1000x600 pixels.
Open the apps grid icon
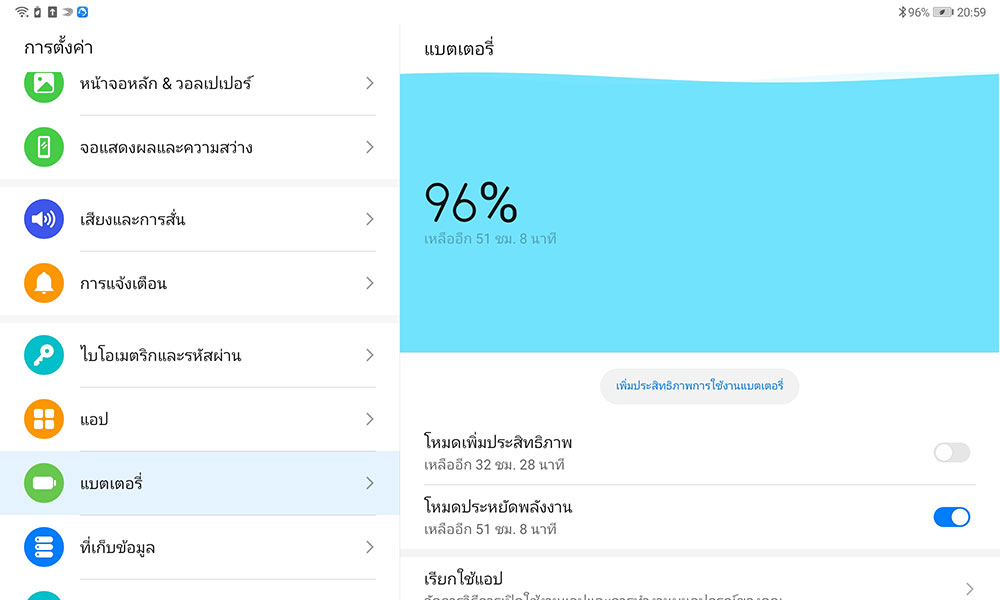44,419
